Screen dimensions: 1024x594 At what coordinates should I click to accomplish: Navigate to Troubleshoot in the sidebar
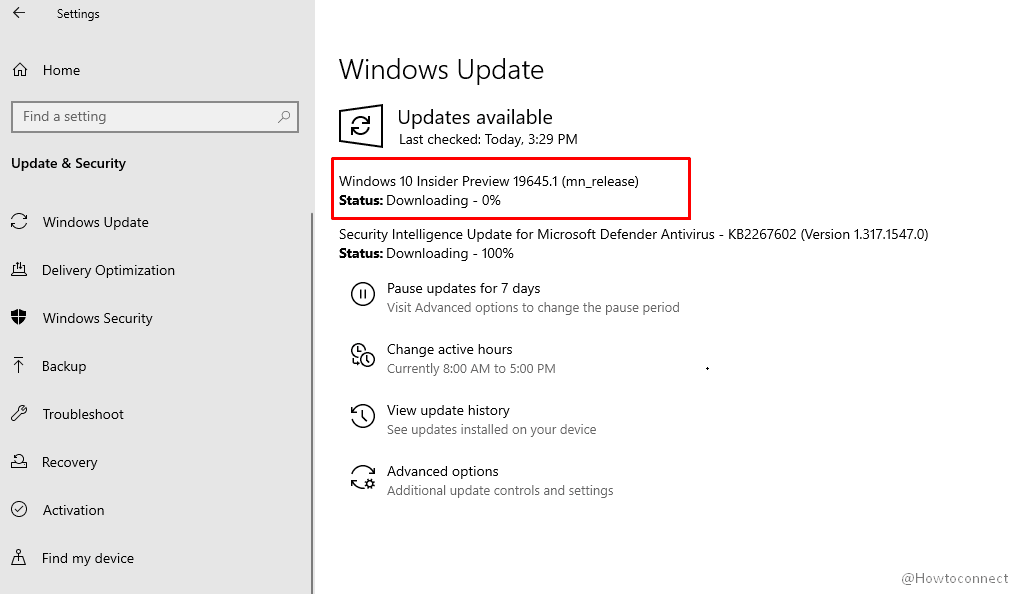(x=85, y=414)
